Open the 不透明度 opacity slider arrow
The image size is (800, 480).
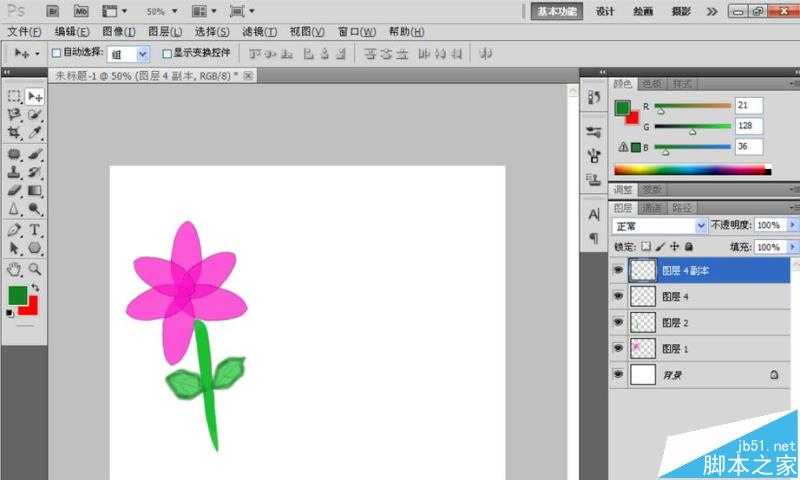pos(793,226)
